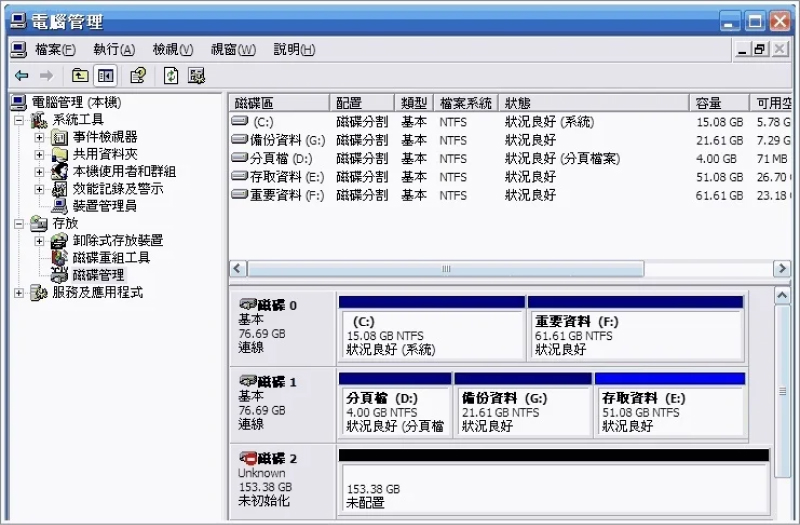Viewport: 800px width, 525px height.
Task: Select the 效能記錄及警示 icon
Action: (x=59, y=189)
